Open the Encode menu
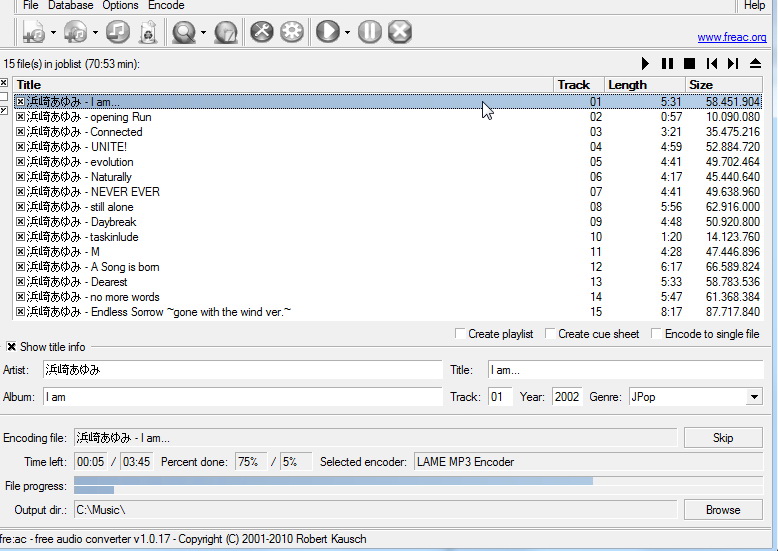Screen dimensions: 778x551 tap(166, 5)
